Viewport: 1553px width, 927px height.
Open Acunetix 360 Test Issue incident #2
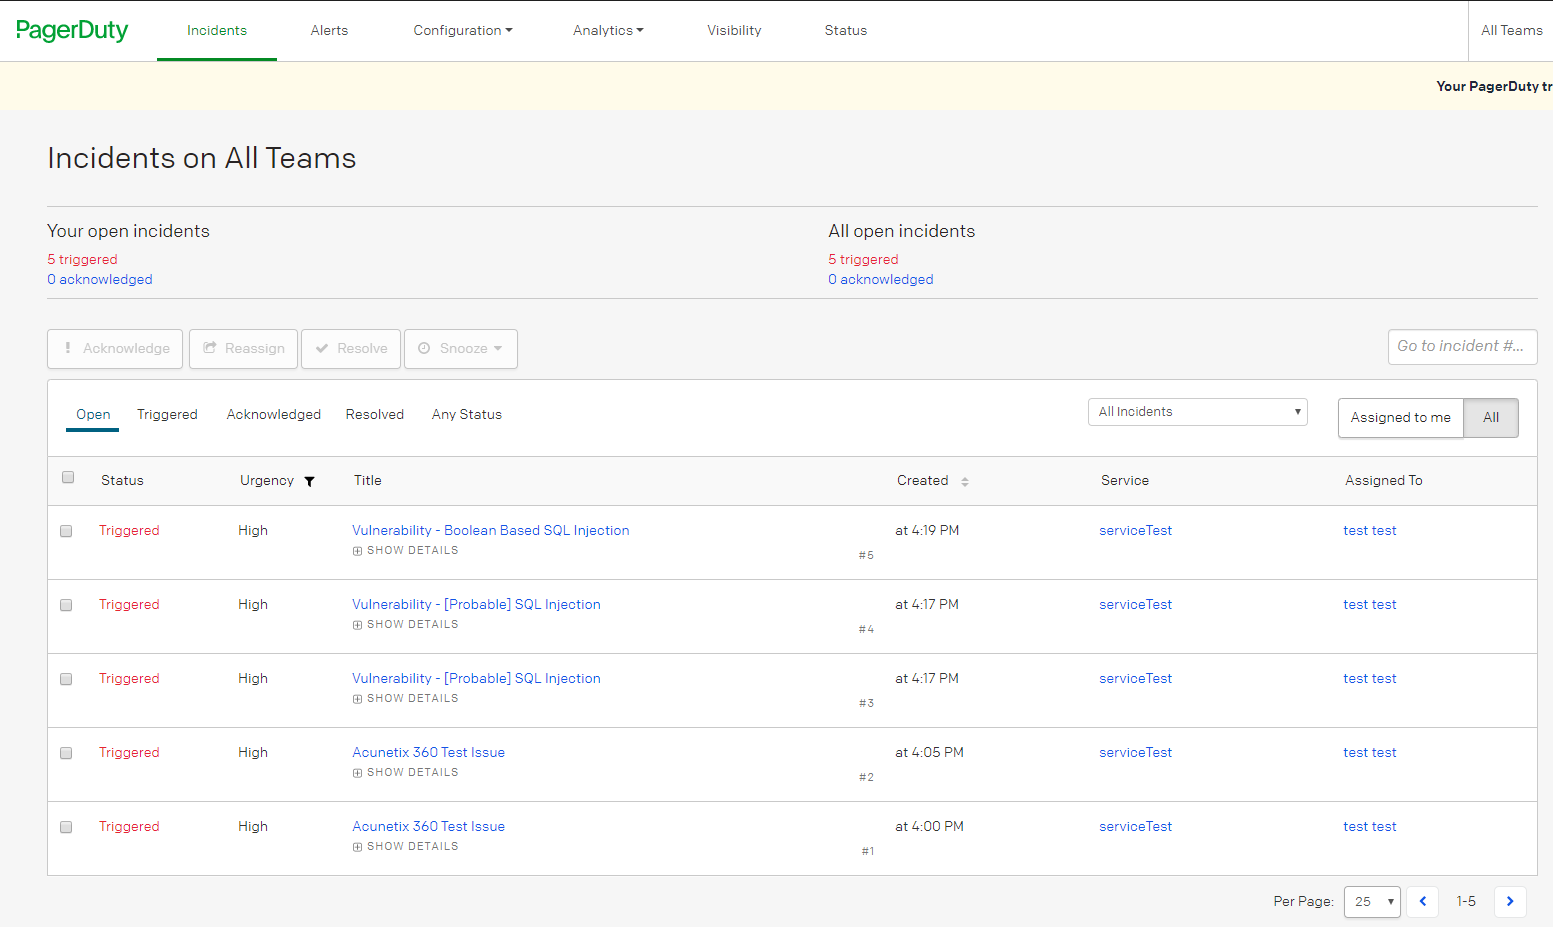428,753
